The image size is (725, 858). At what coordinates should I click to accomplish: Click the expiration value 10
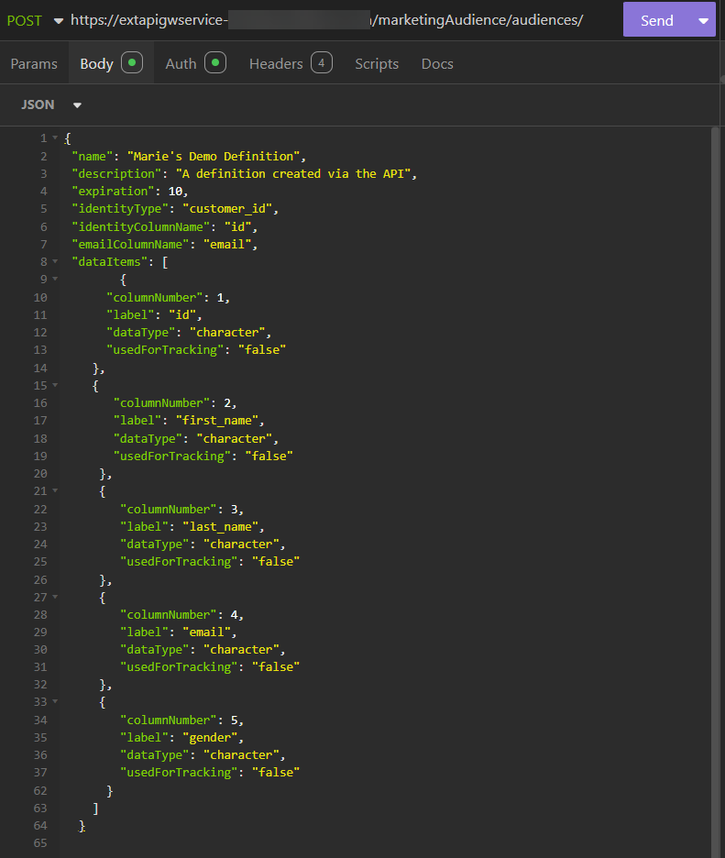175,192
